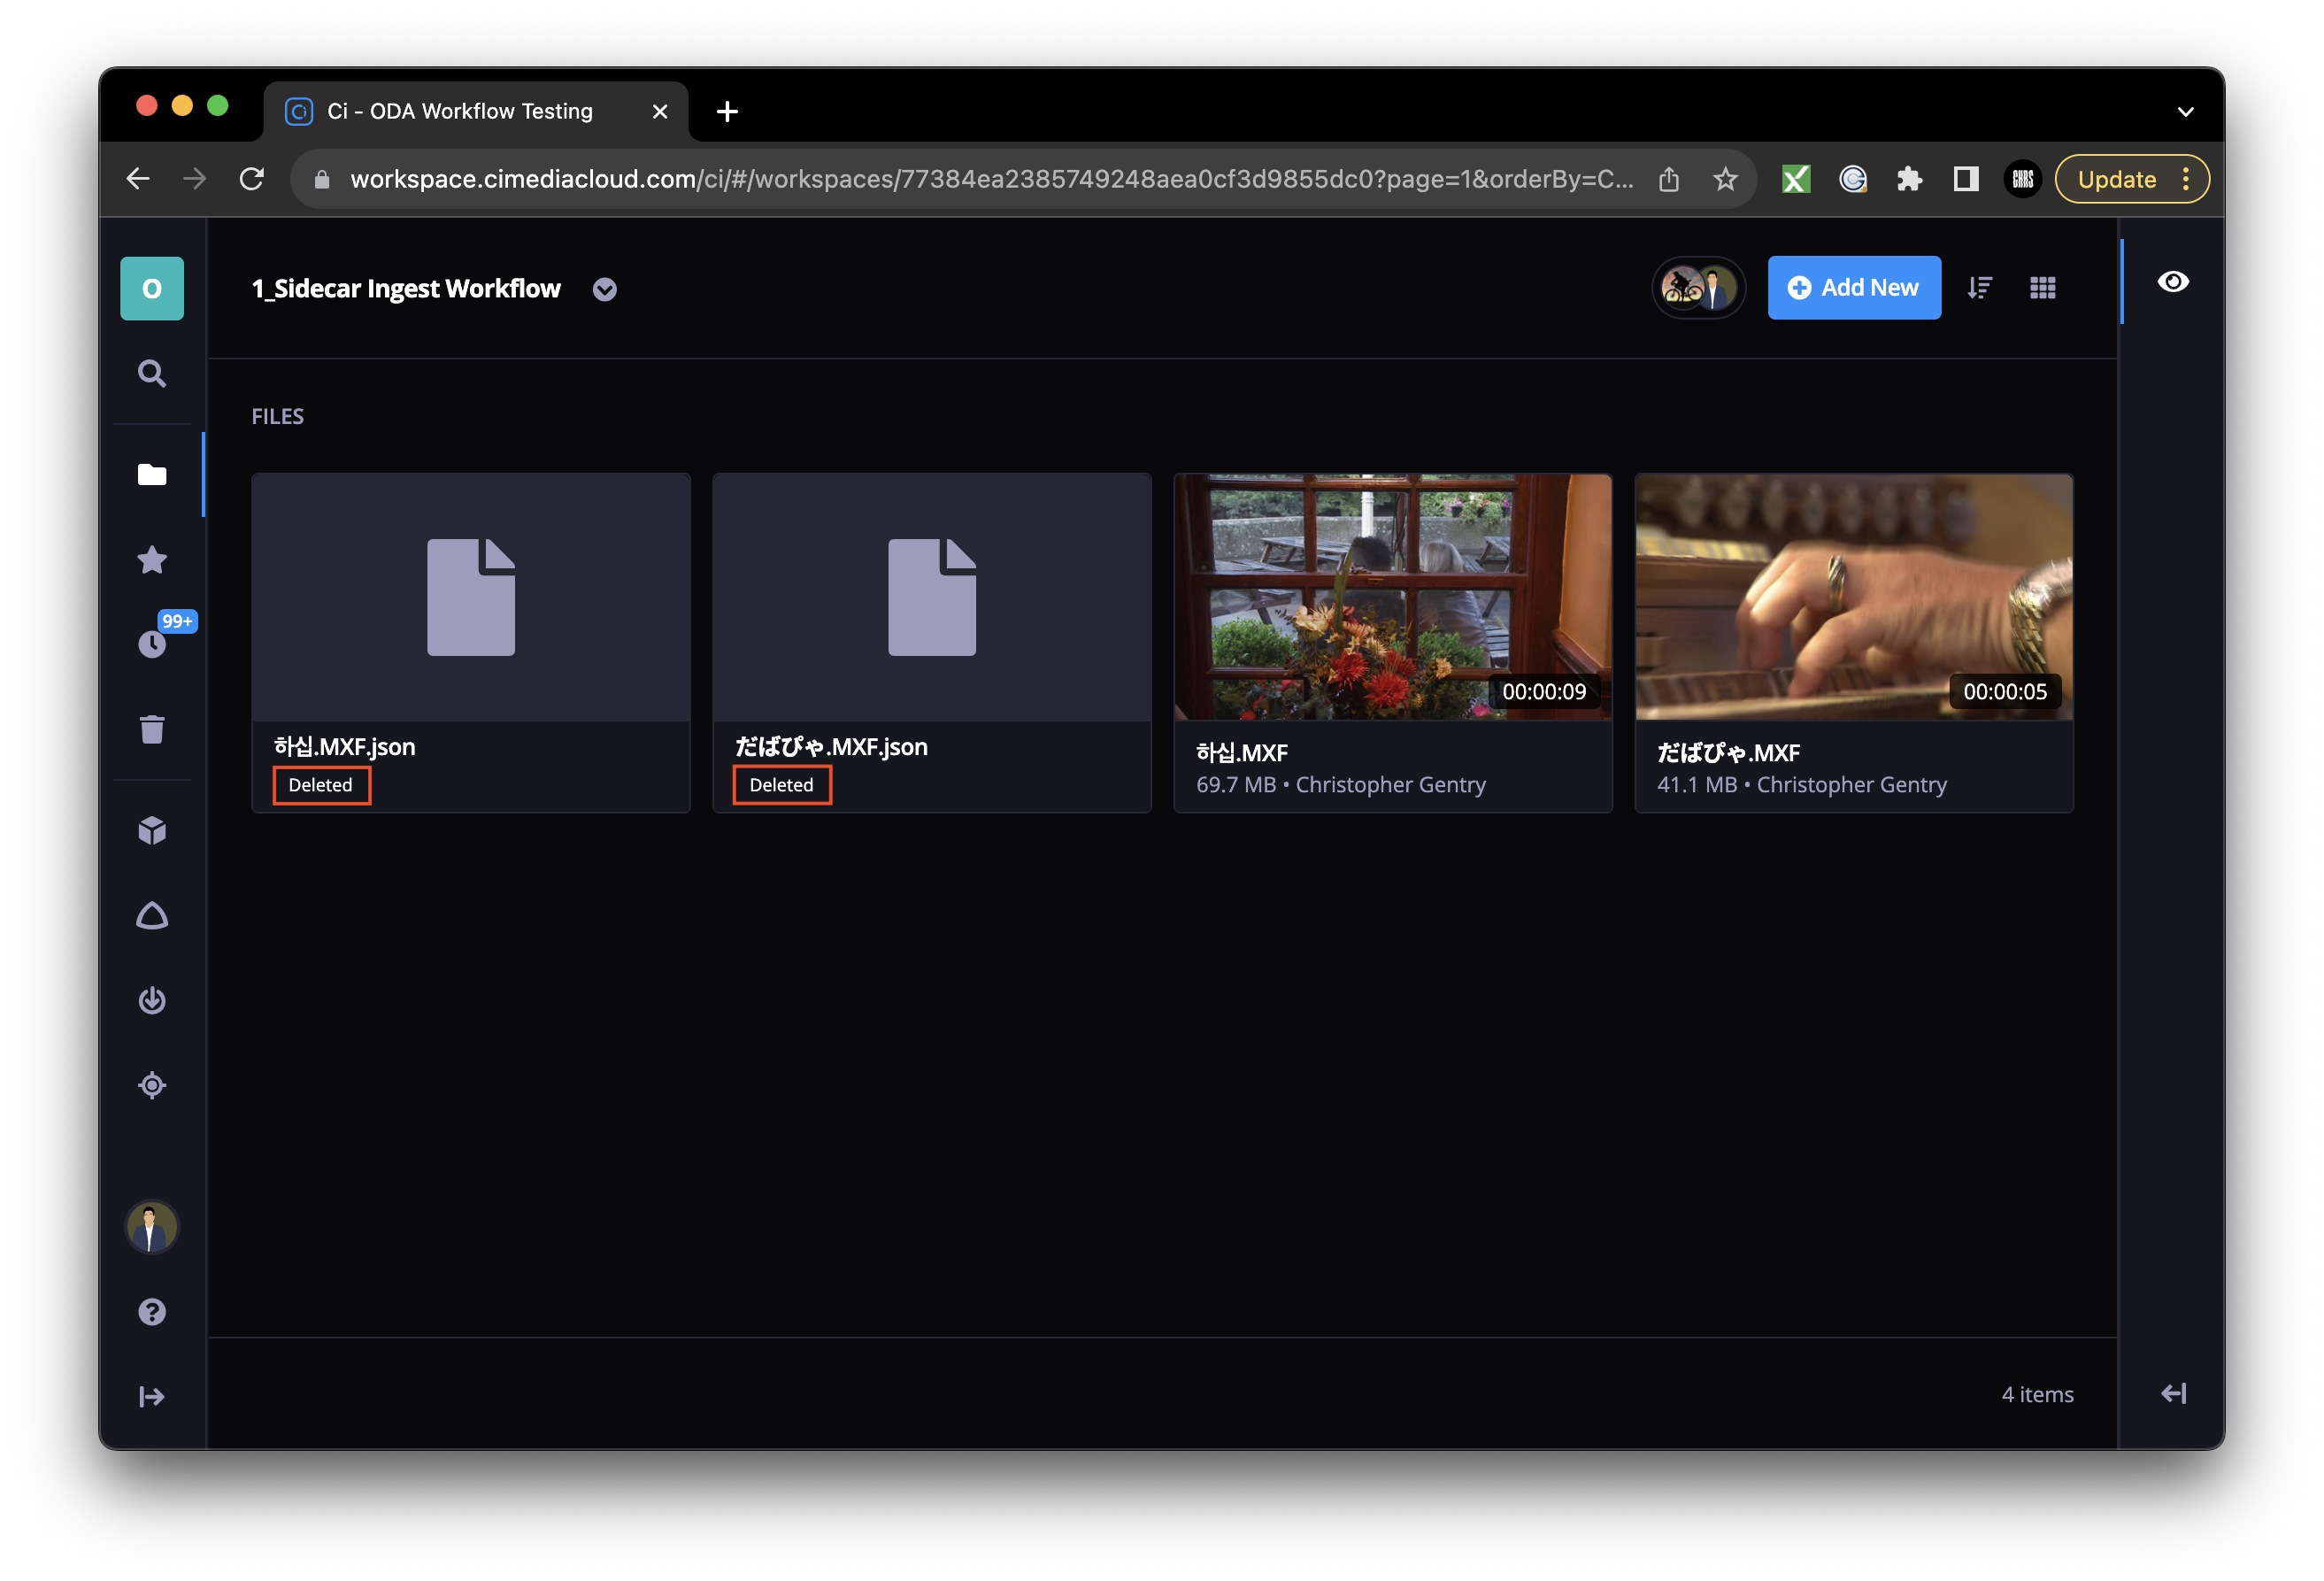Open the green X browser extension

1796,180
